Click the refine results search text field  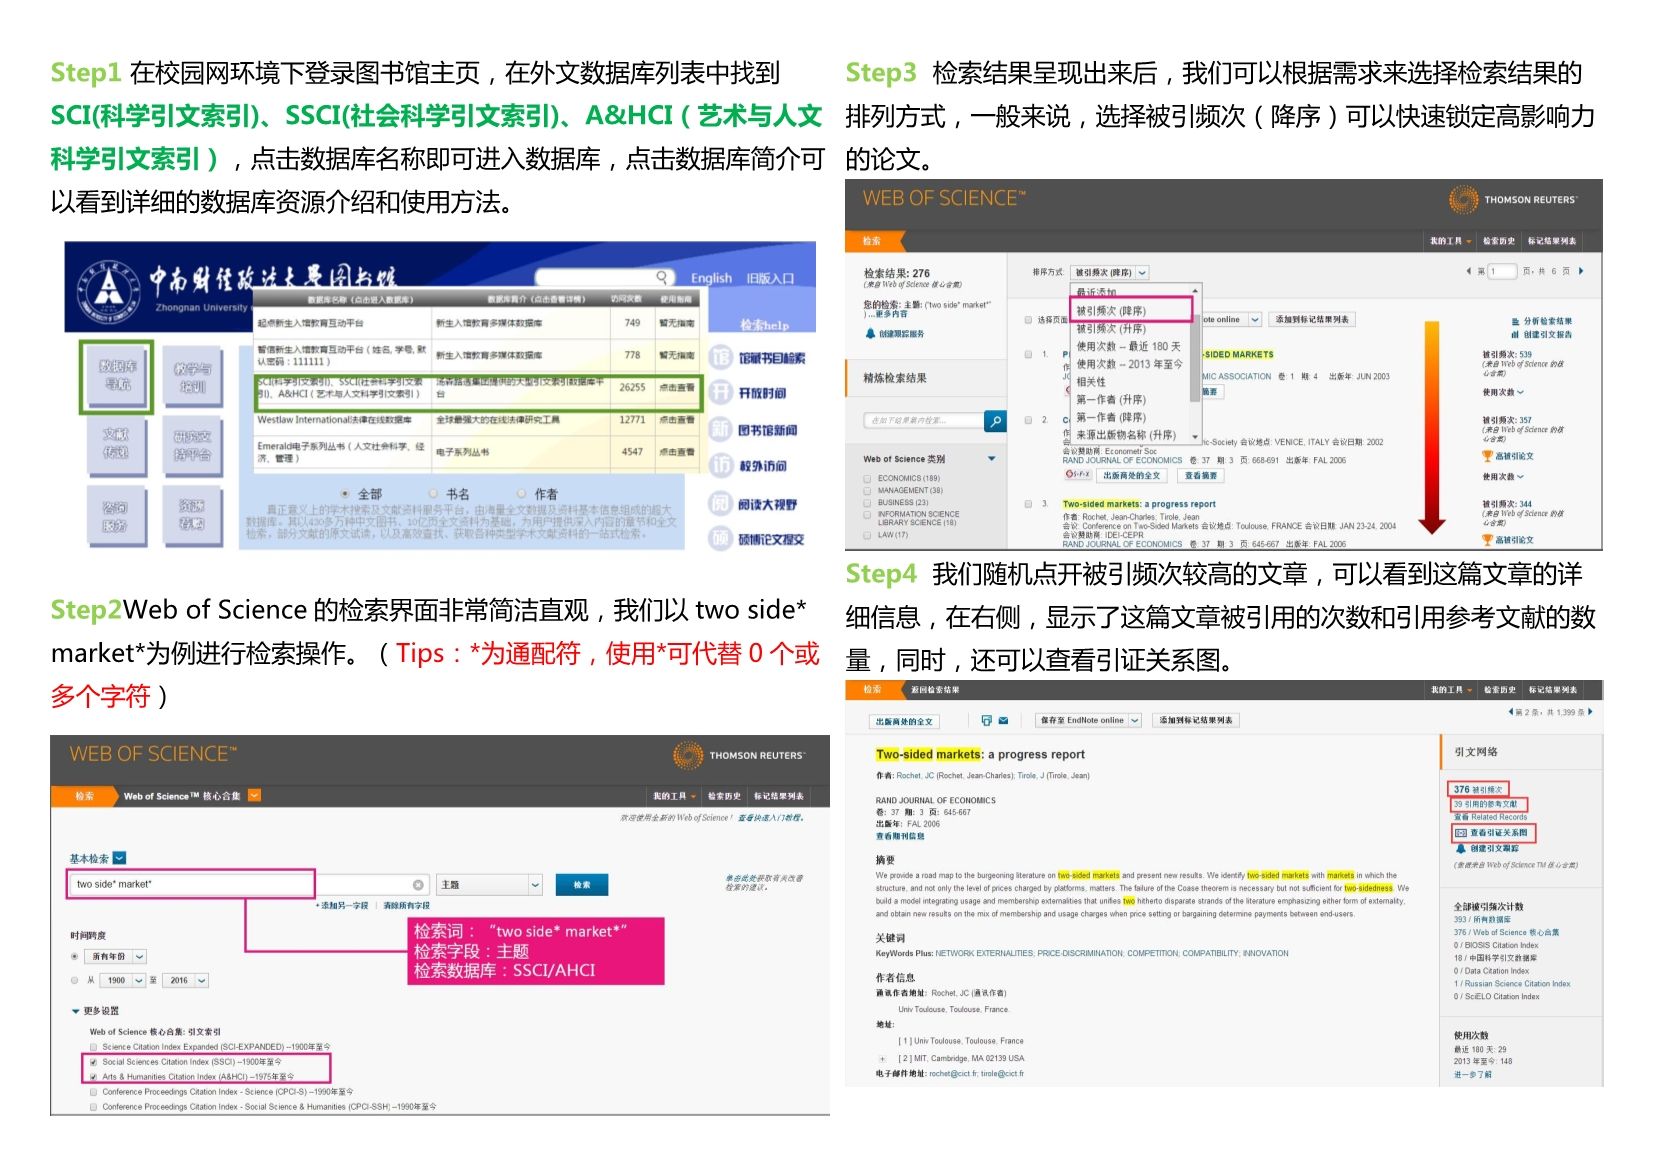[923, 421]
